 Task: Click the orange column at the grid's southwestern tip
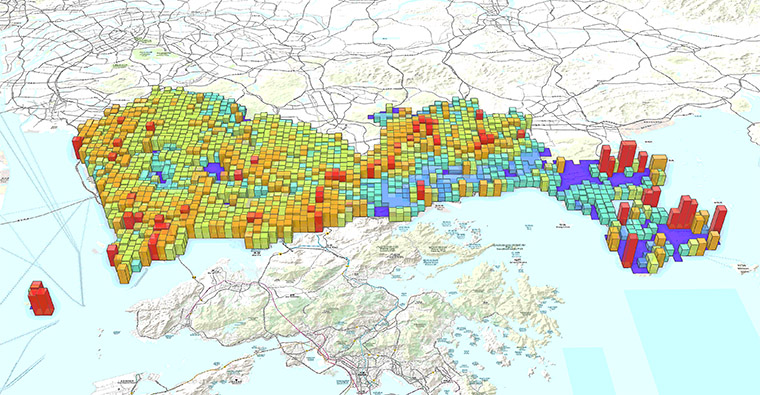click(124, 273)
